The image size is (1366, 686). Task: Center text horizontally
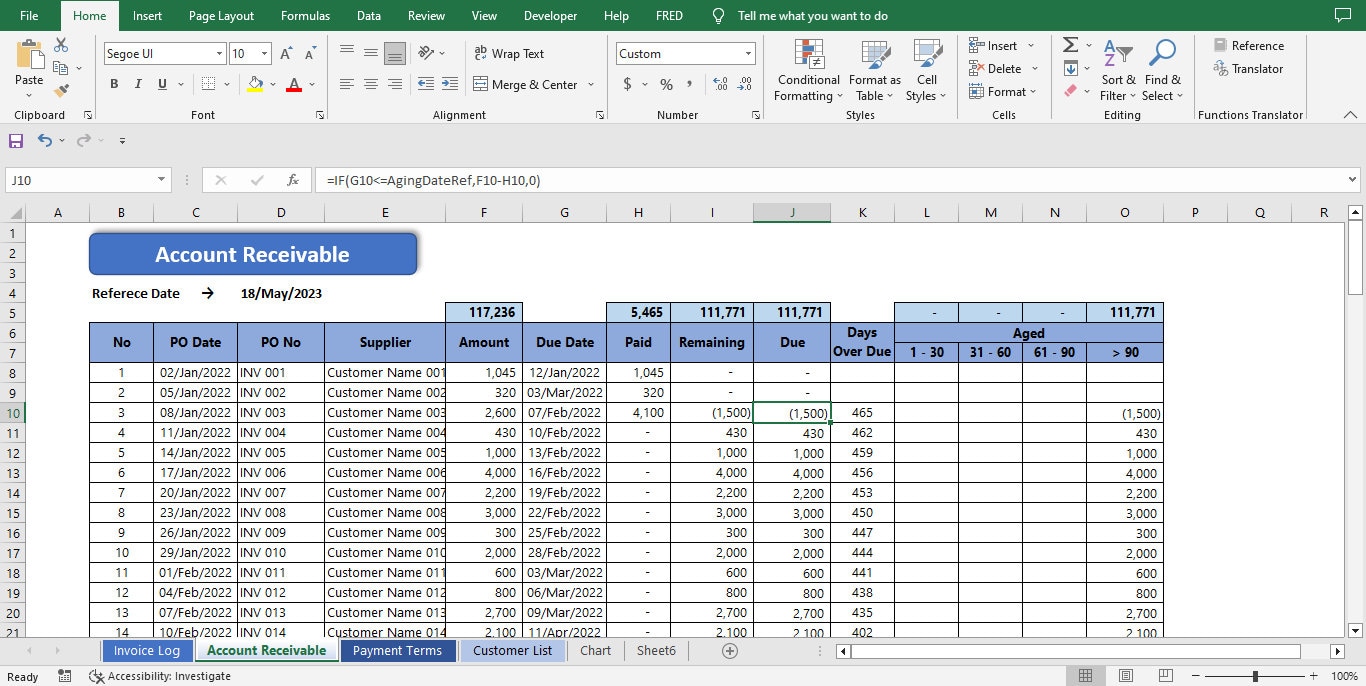(371, 85)
